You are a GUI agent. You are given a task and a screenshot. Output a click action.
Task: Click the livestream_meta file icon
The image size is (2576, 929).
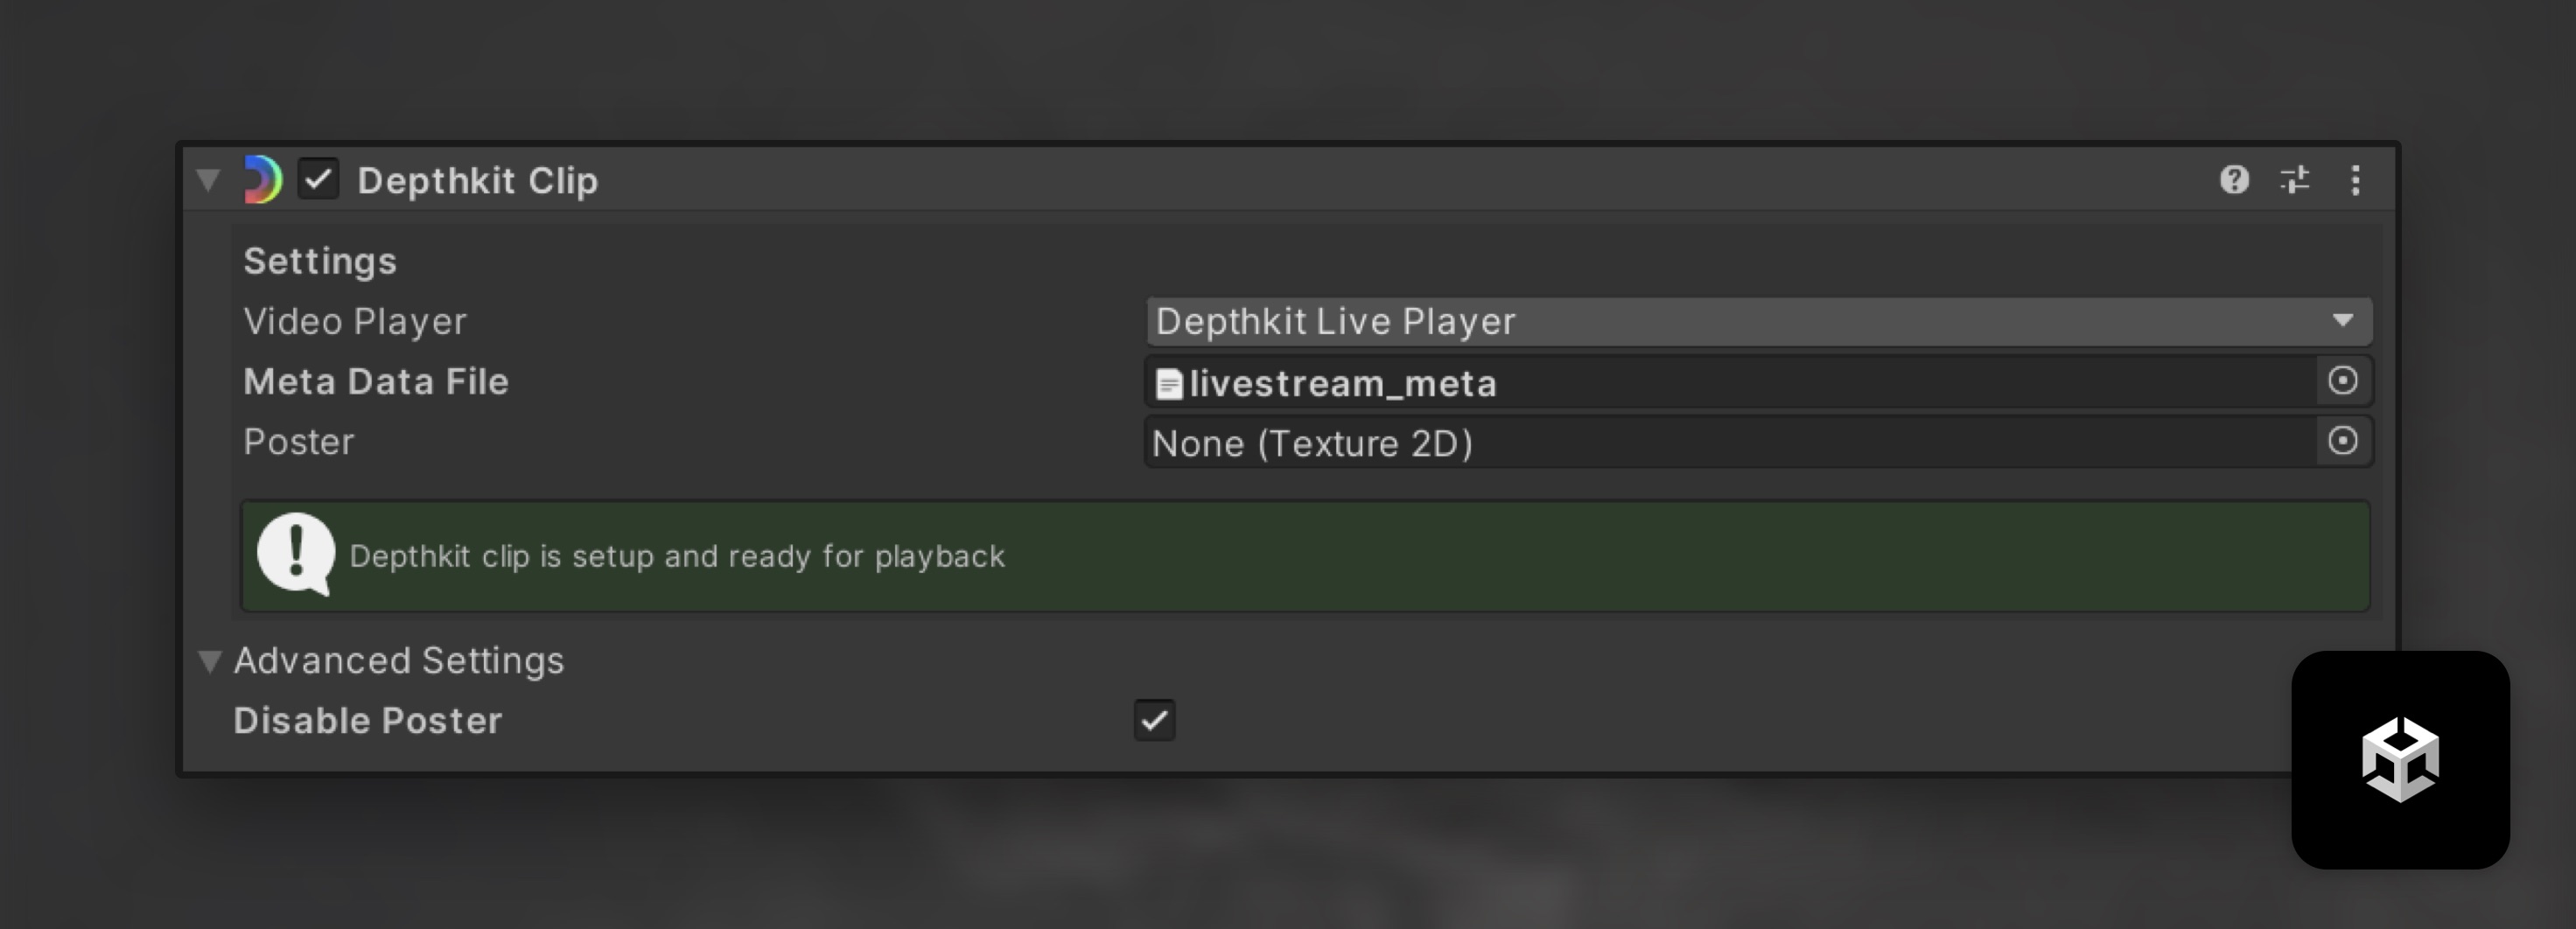tap(1168, 384)
